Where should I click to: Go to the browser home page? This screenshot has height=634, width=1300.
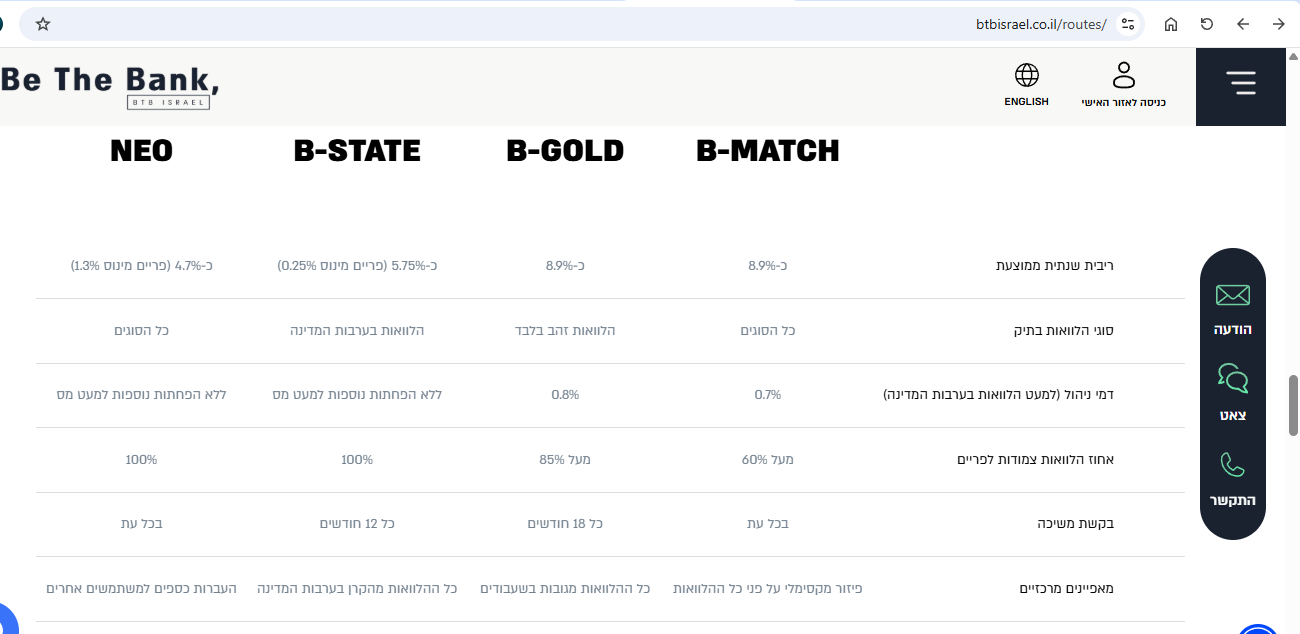[x=1171, y=24]
